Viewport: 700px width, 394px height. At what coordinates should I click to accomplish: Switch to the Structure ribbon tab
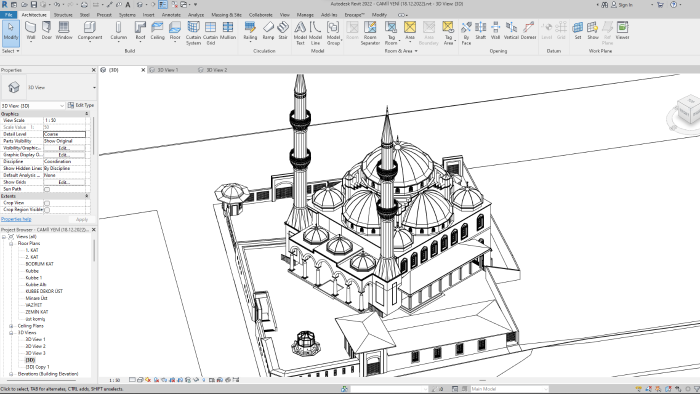(x=63, y=15)
